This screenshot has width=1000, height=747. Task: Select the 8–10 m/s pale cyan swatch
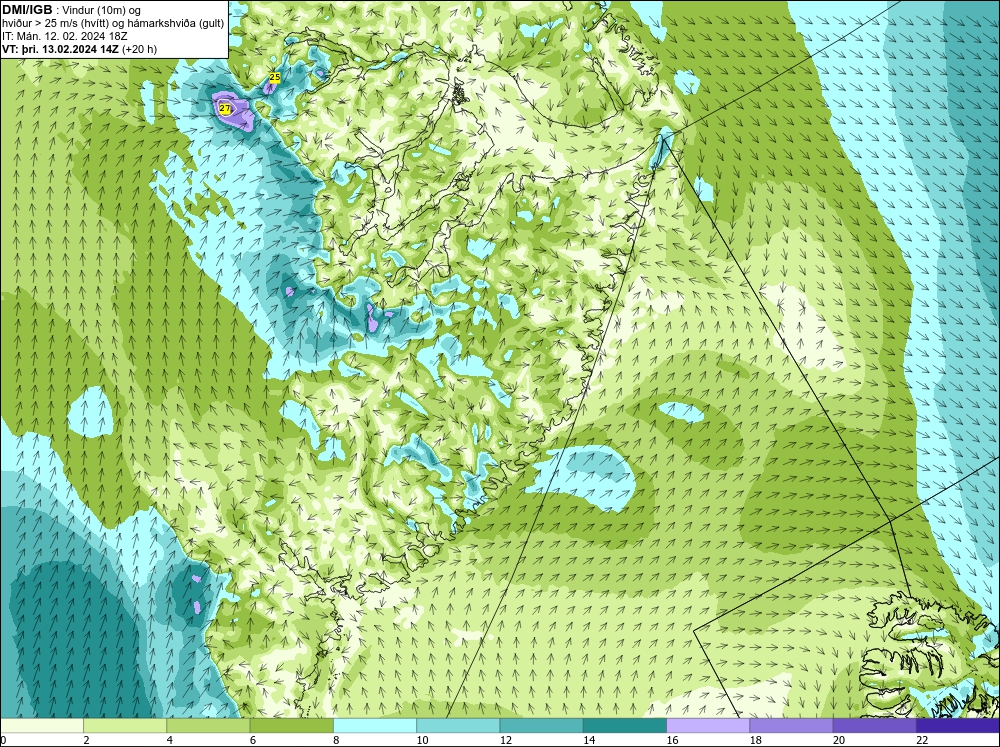coord(375,726)
